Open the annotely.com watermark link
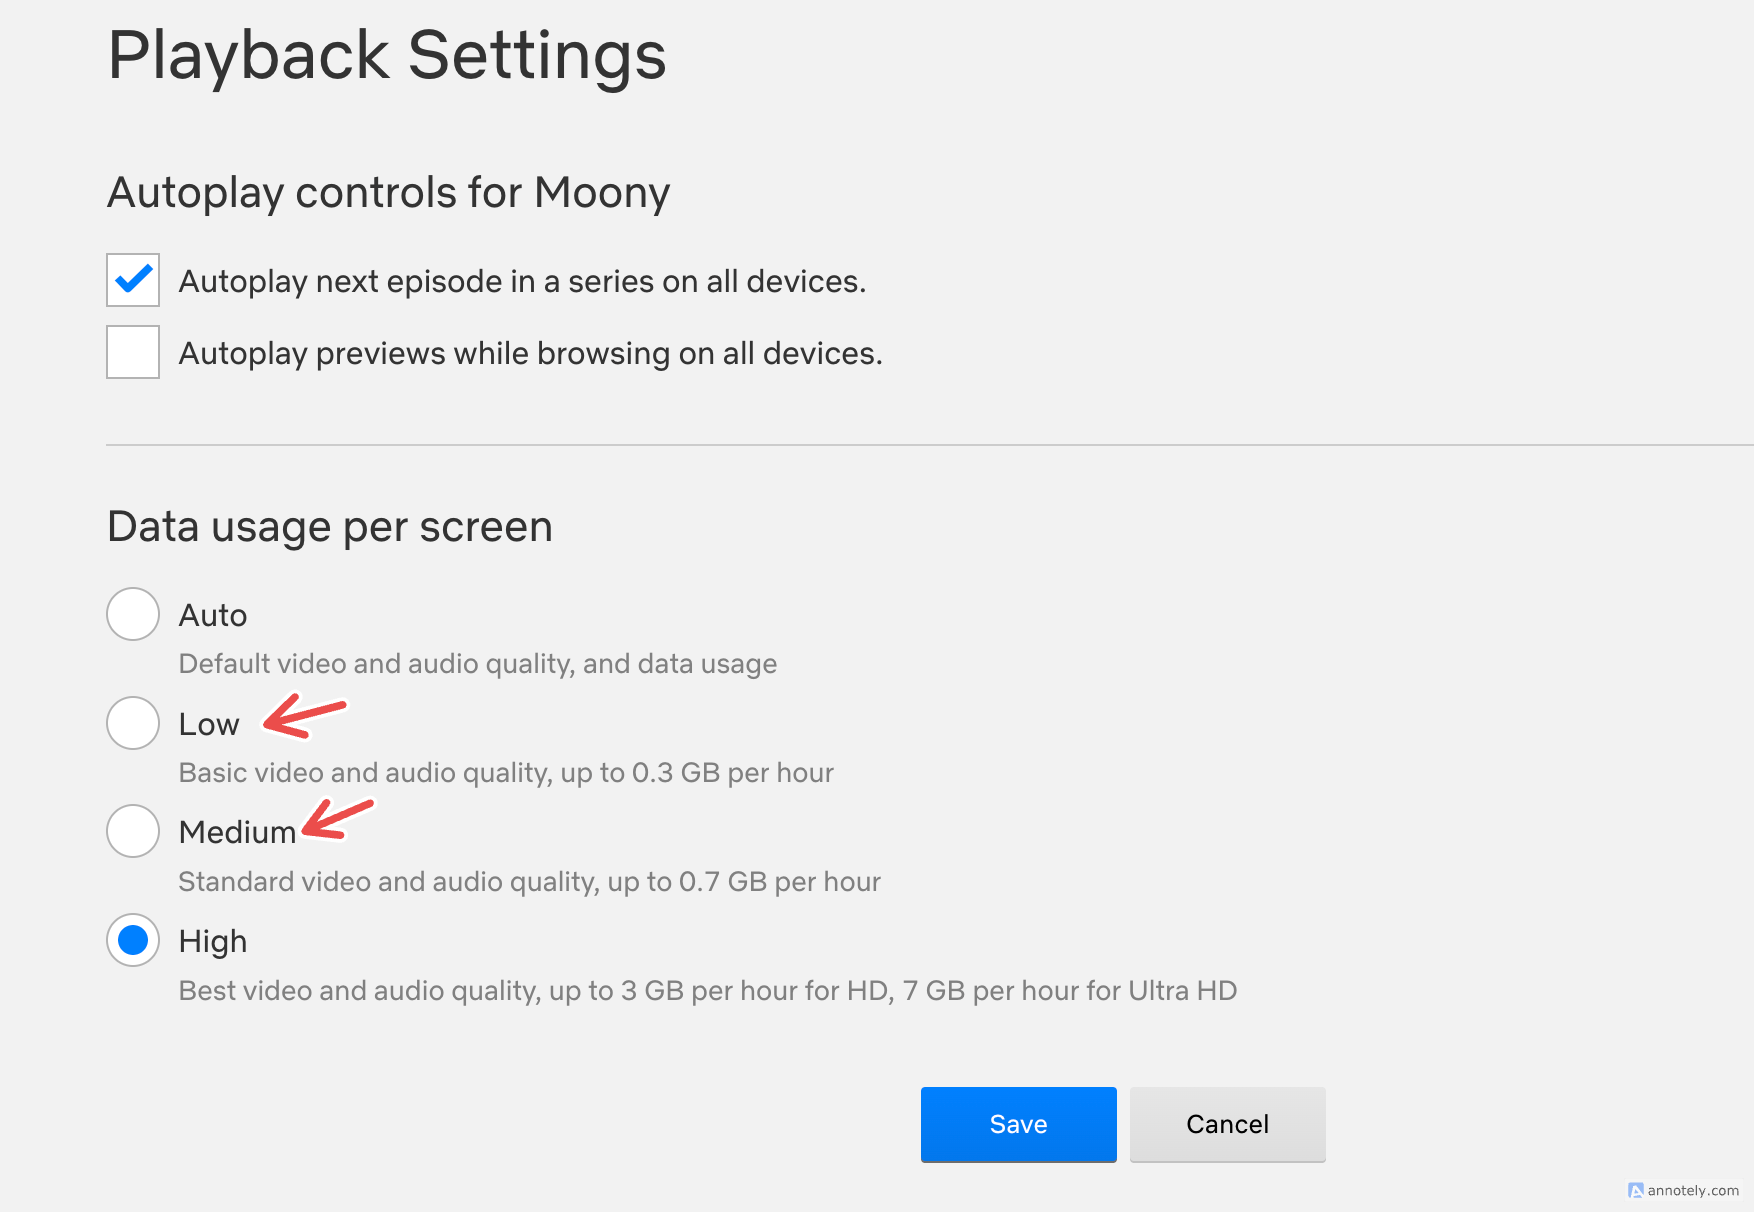 1693,1190
